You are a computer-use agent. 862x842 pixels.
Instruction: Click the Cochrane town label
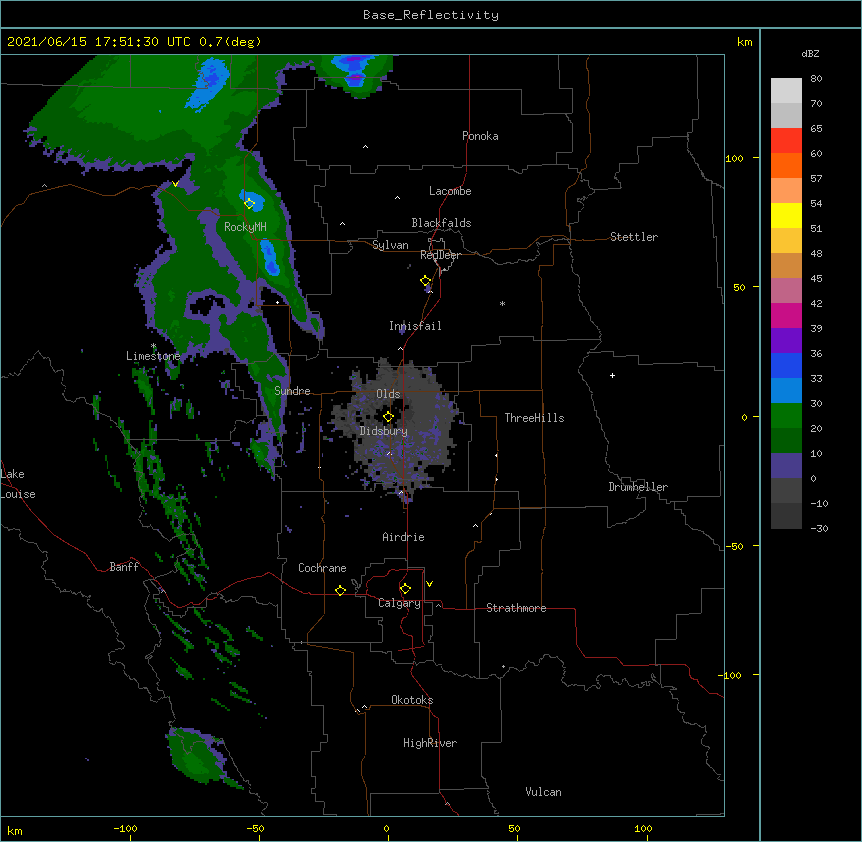pos(322,568)
